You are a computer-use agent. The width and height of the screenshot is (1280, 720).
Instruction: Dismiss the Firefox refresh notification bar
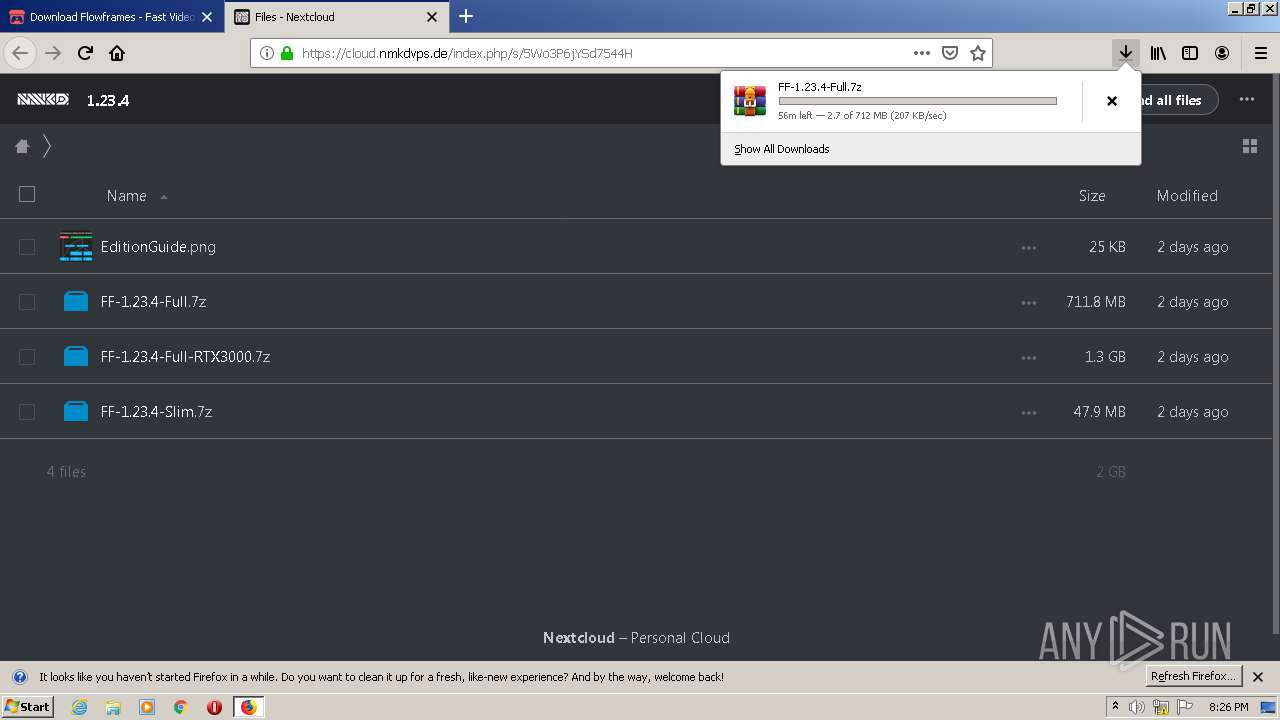click(x=1258, y=677)
